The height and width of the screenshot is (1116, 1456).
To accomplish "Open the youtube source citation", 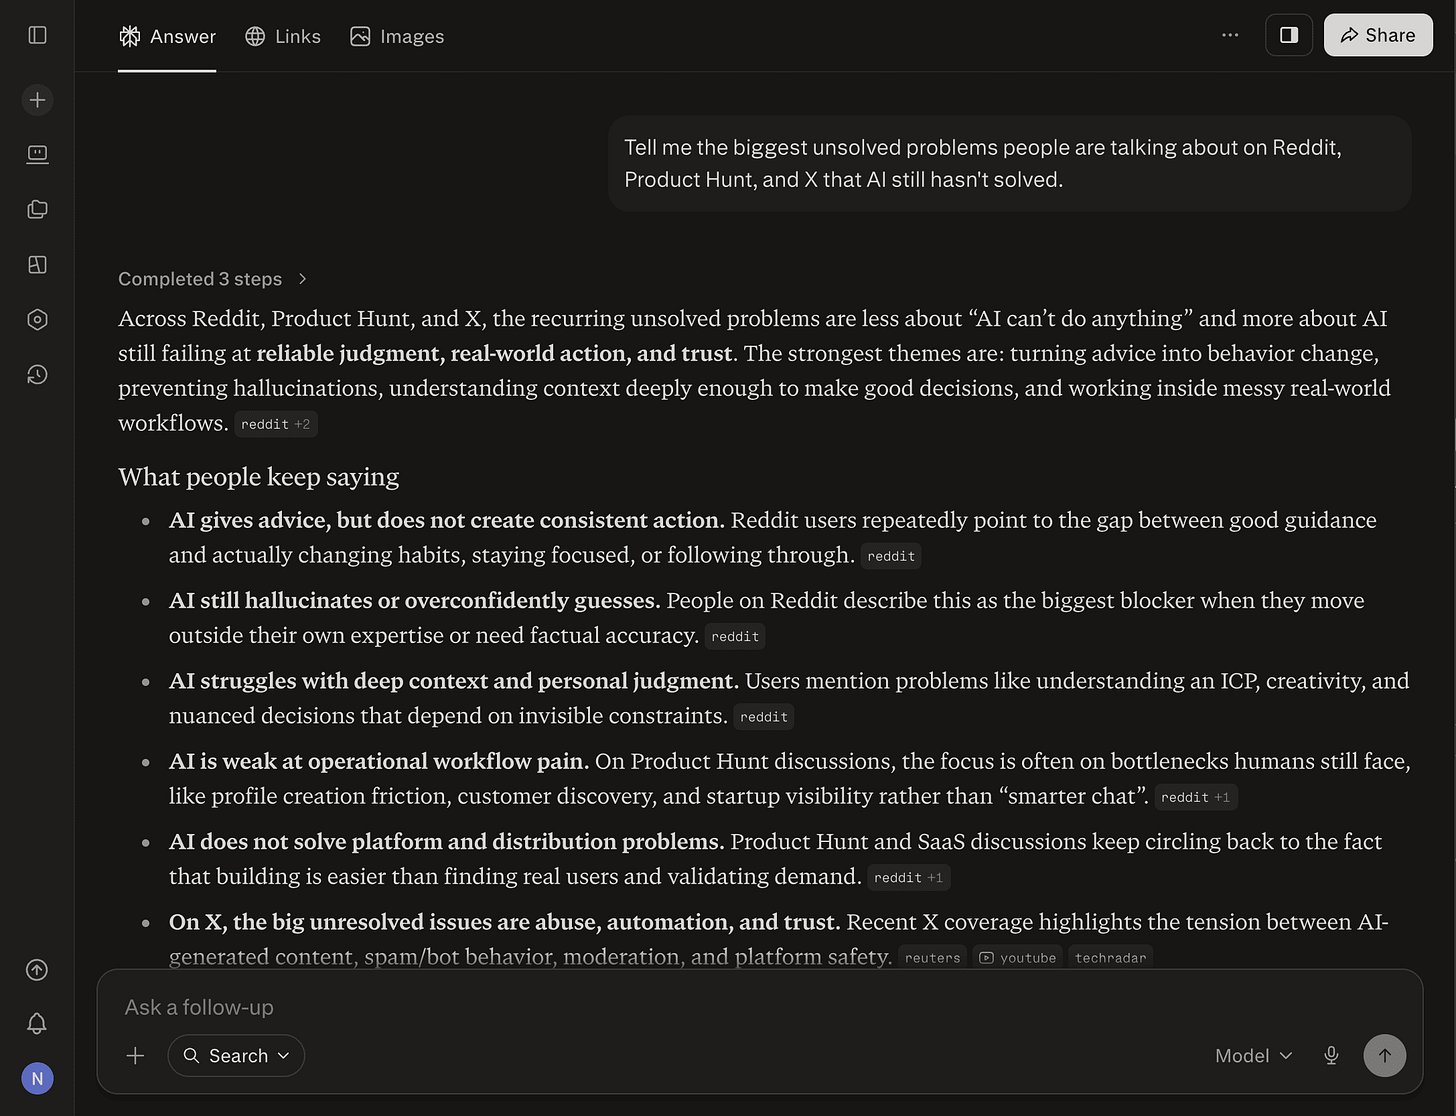I will tap(1017, 957).
